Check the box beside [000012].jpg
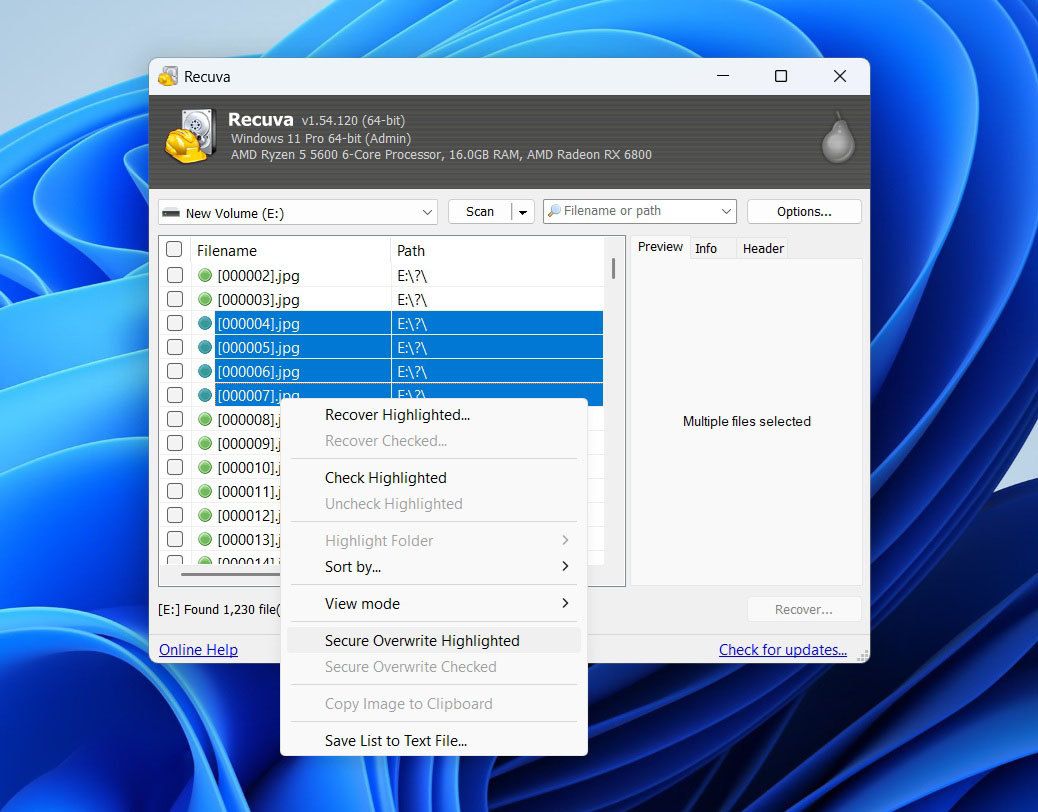1038x812 pixels. click(175, 515)
